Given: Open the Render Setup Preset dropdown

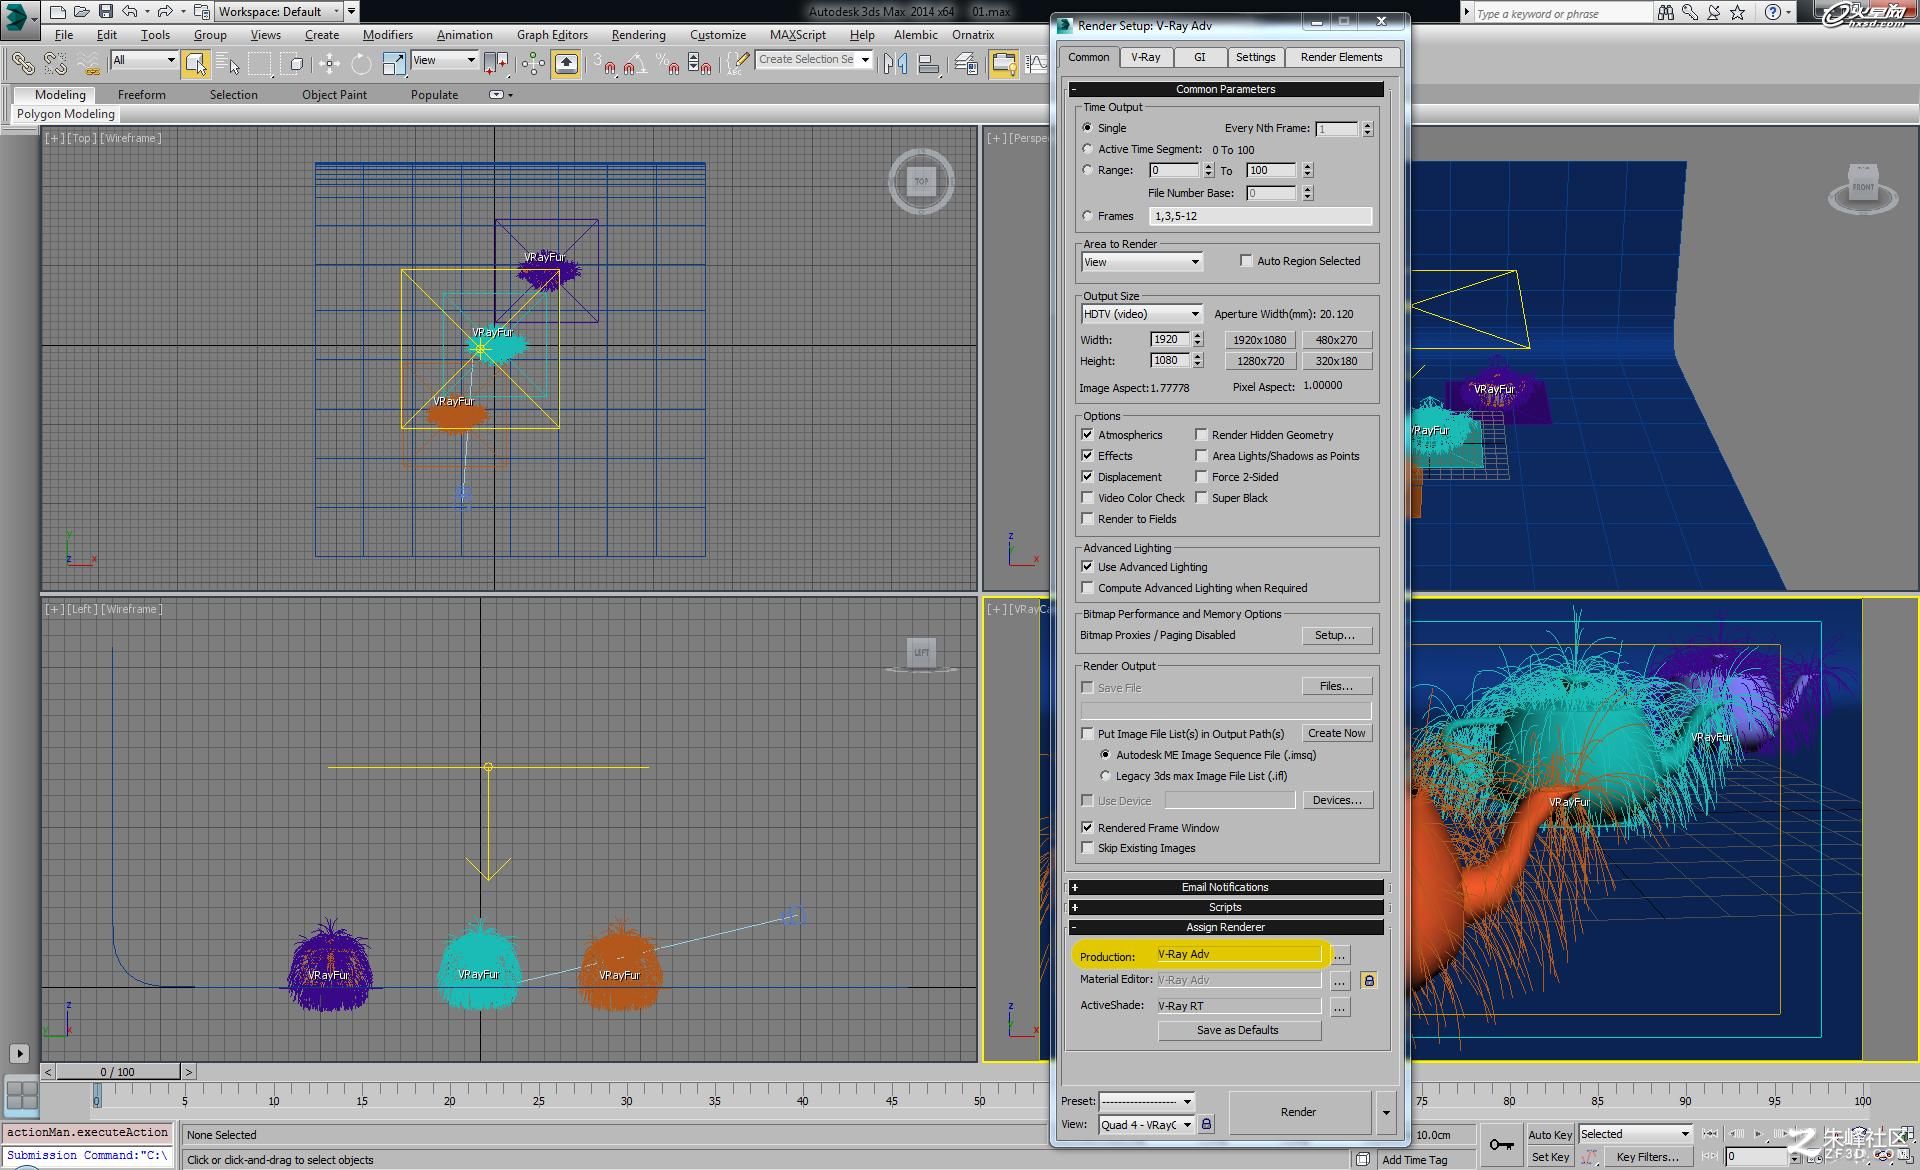Looking at the screenshot, I should click(1146, 1101).
